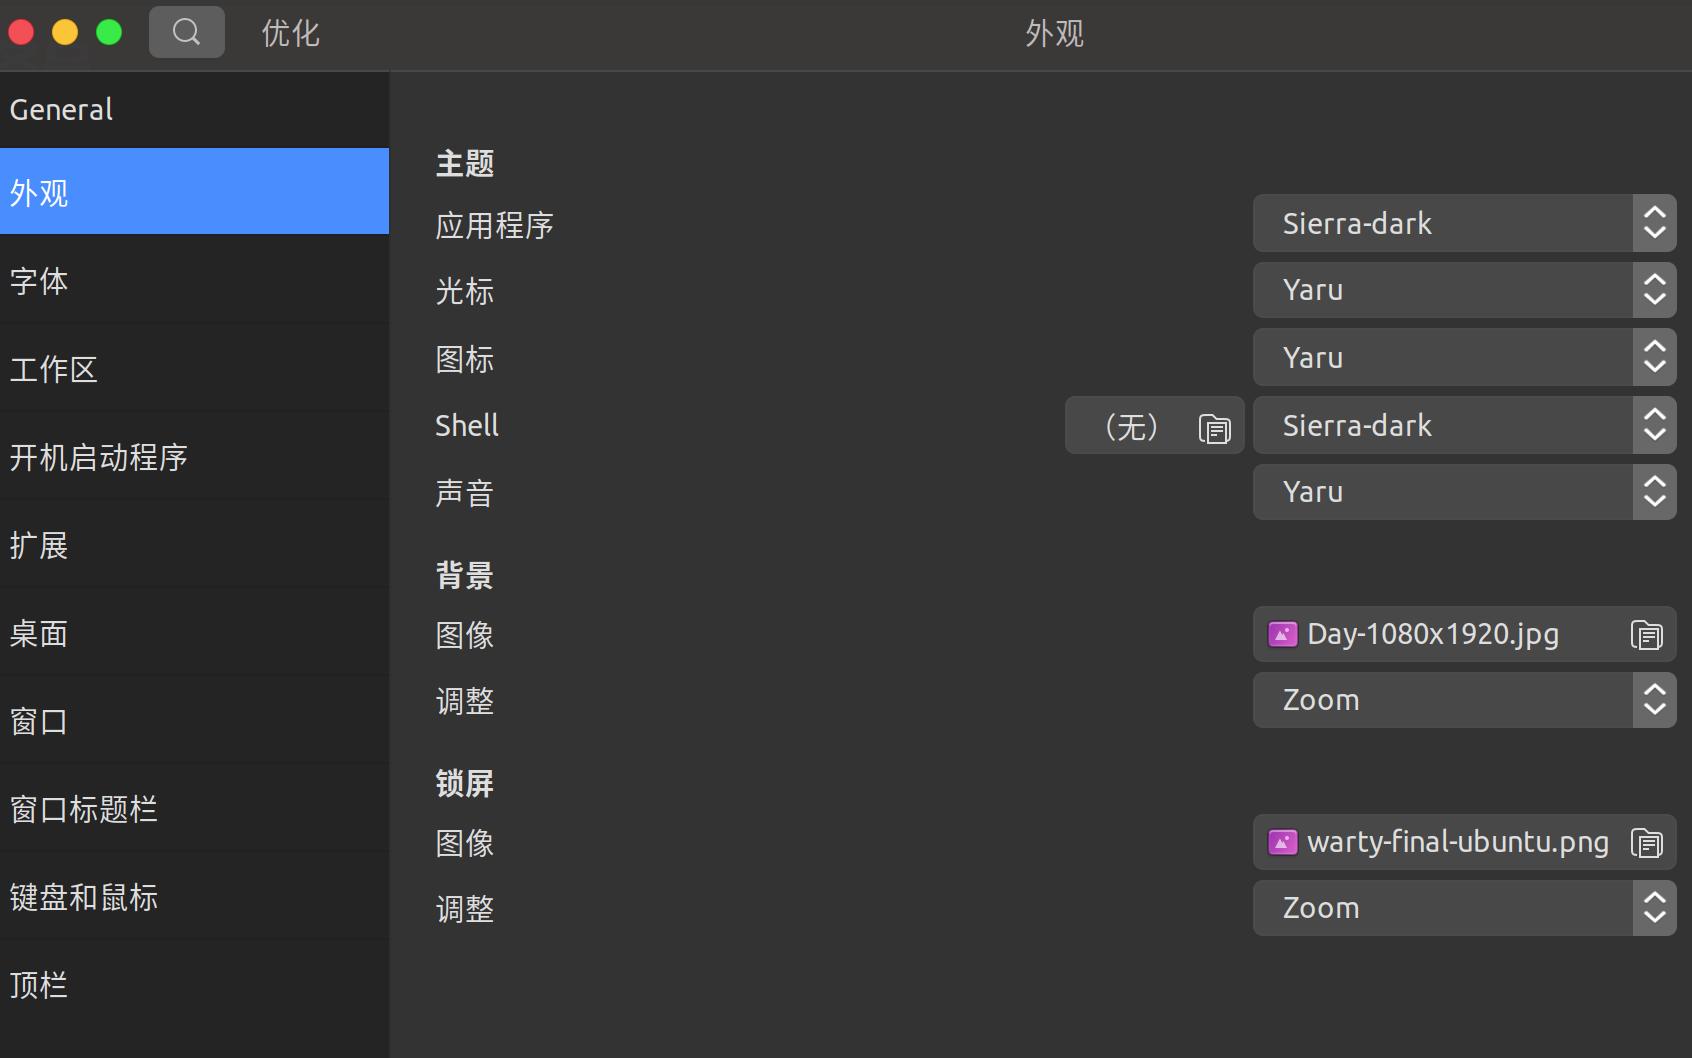Screen dimensions: 1692x1058
Task: Open the 开机启动程序 sidebar section
Action: click(194, 457)
